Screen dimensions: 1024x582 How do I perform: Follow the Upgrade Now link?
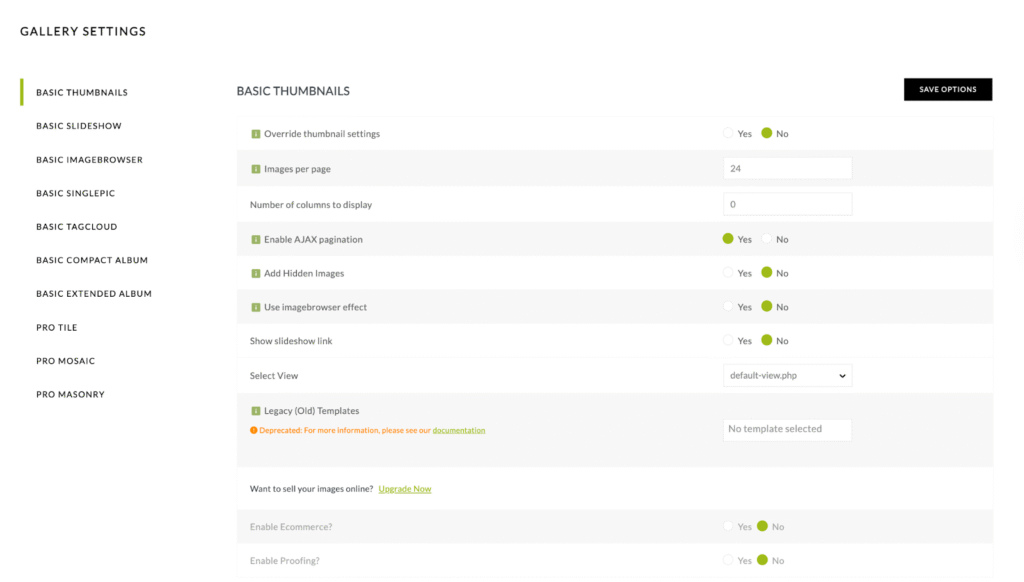(405, 489)
